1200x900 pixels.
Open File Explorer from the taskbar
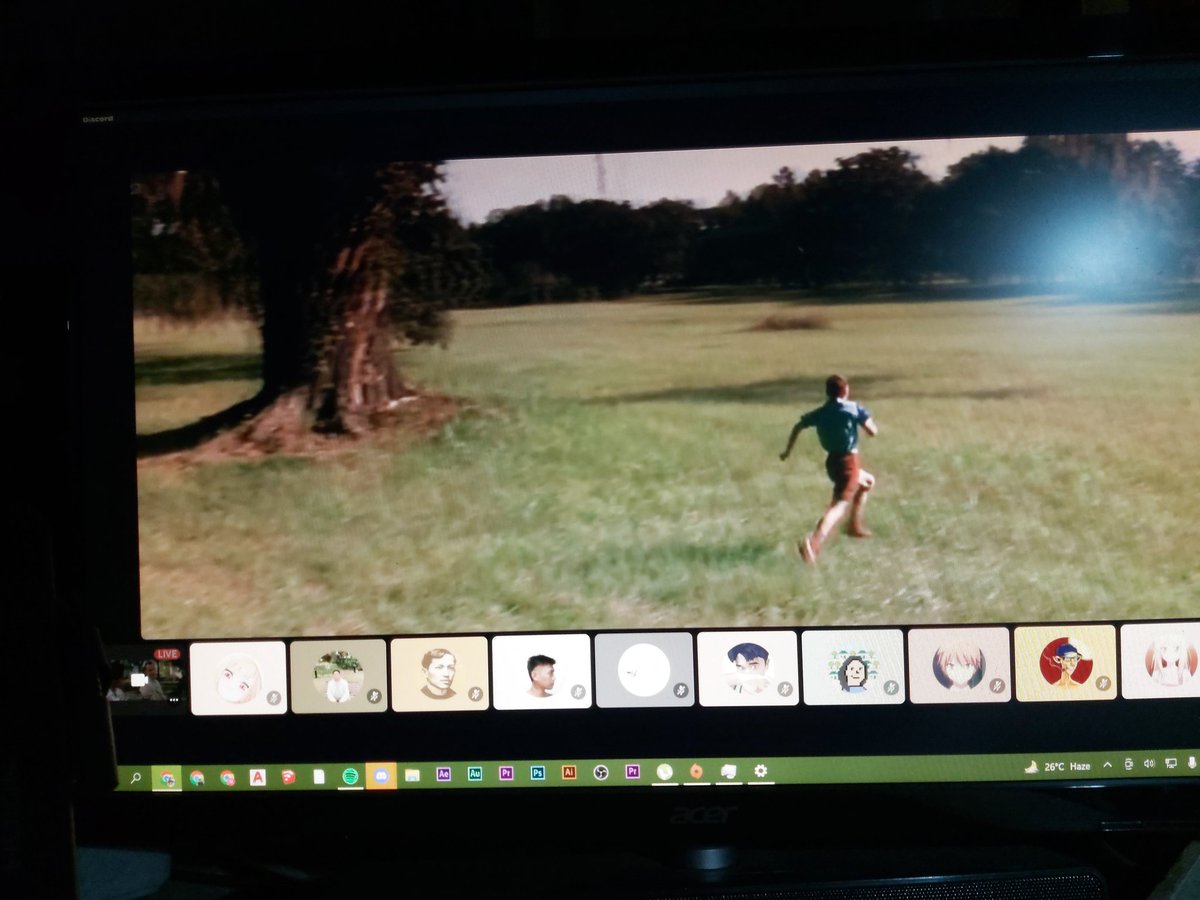[x=412, y=775]
